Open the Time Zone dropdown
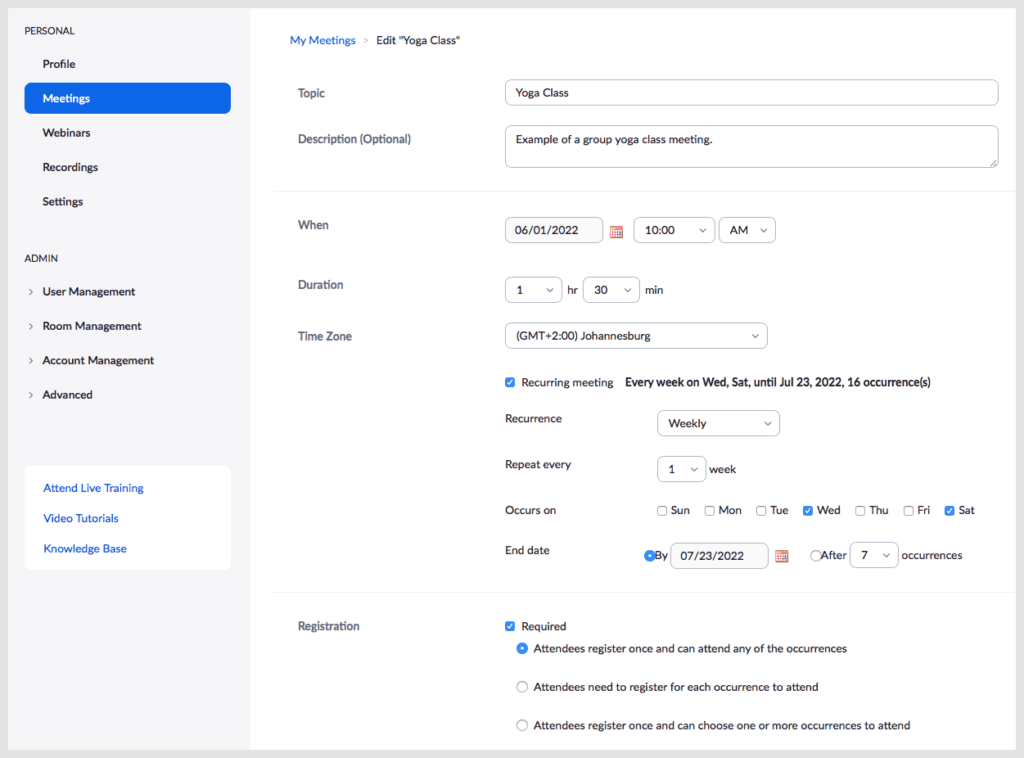 (x=636, y=336)
